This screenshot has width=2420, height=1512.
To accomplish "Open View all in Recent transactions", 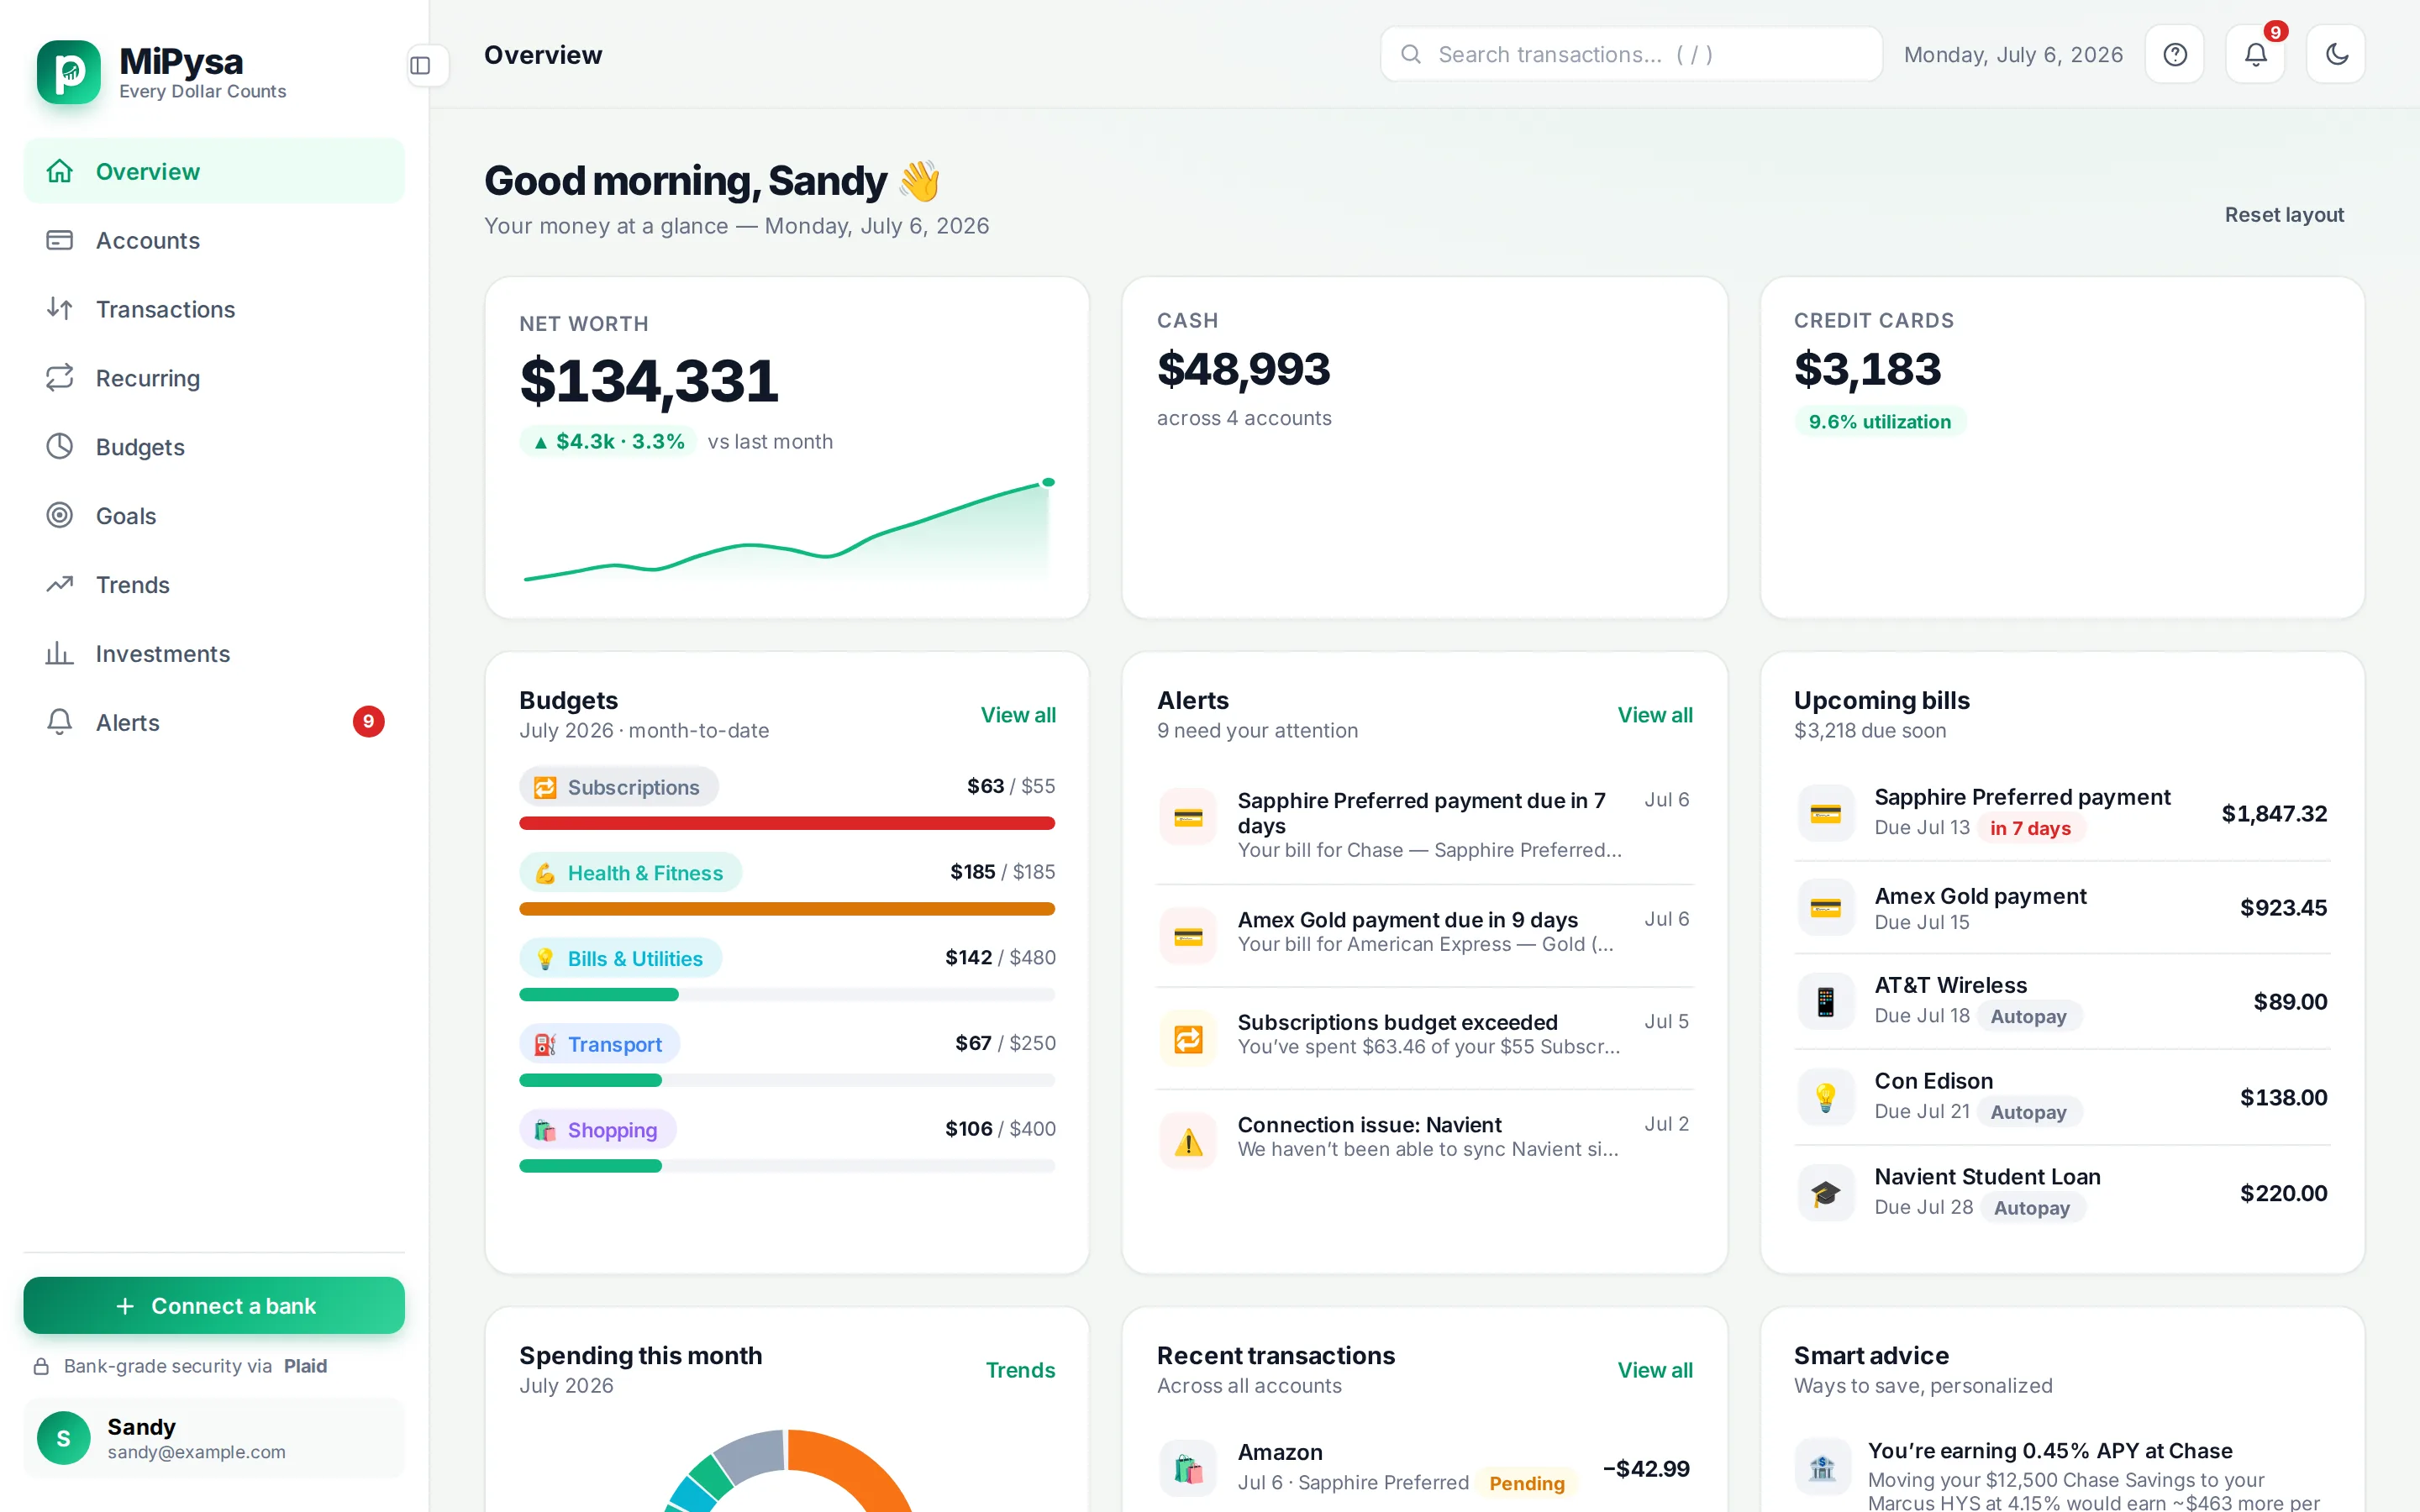I will pos(1655,1370).
